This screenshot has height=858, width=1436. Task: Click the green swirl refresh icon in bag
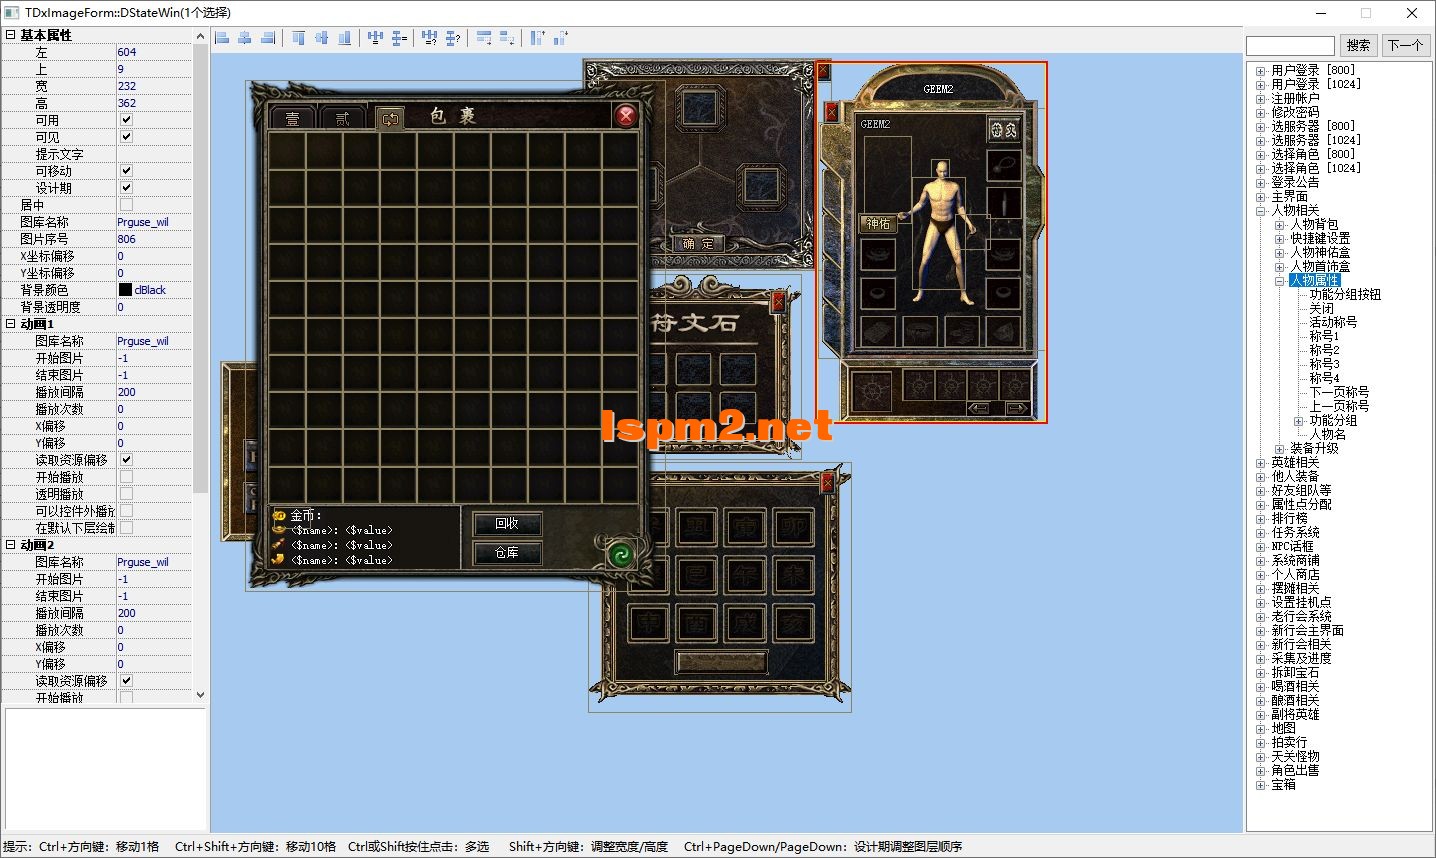621,554
